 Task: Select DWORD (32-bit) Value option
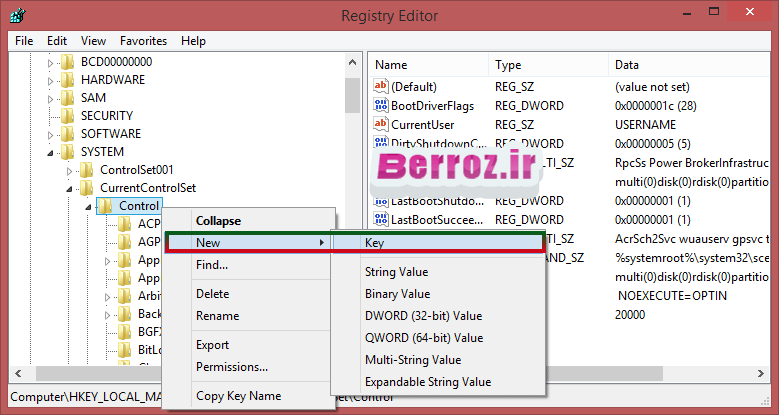pos(423,316)
